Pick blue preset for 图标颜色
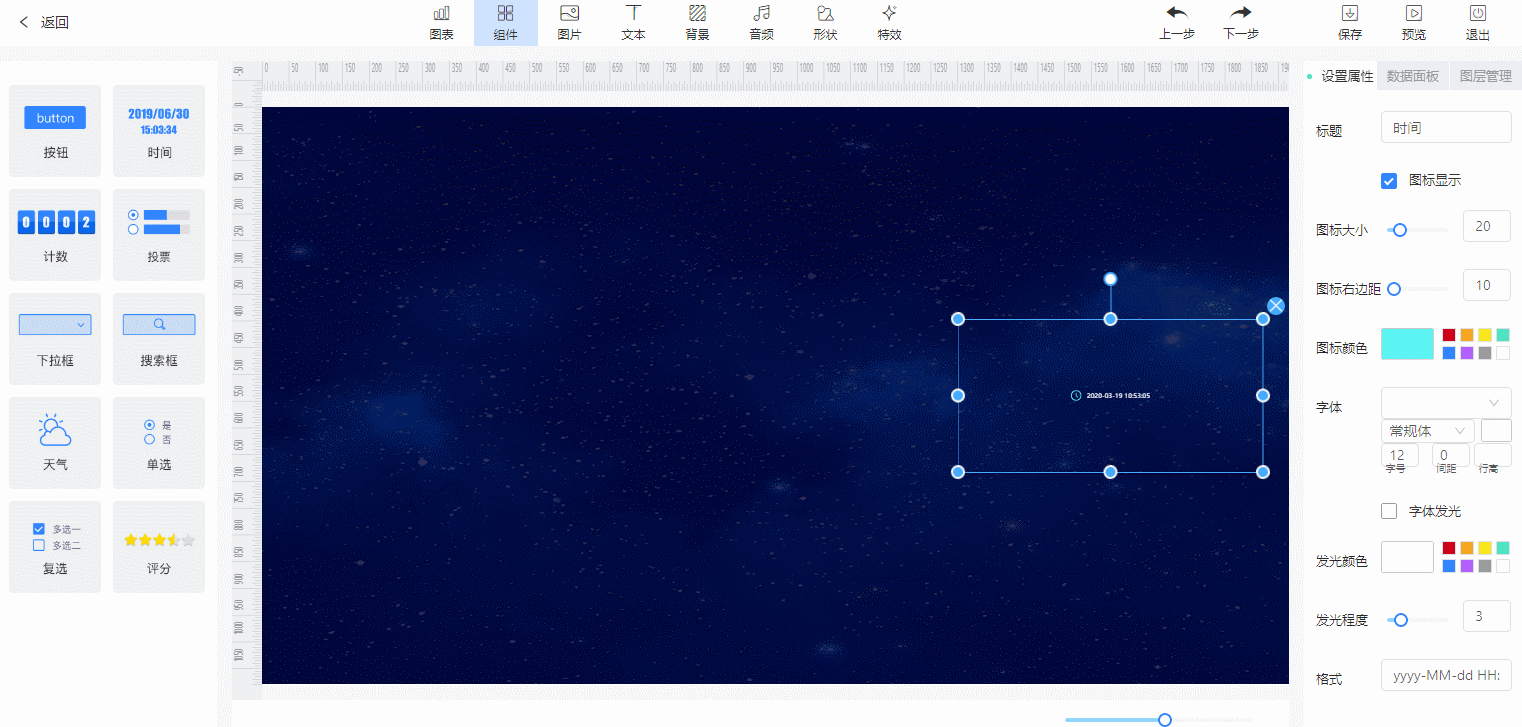The height and width of the screenshot is (727, 1522). pos(1449,353)
